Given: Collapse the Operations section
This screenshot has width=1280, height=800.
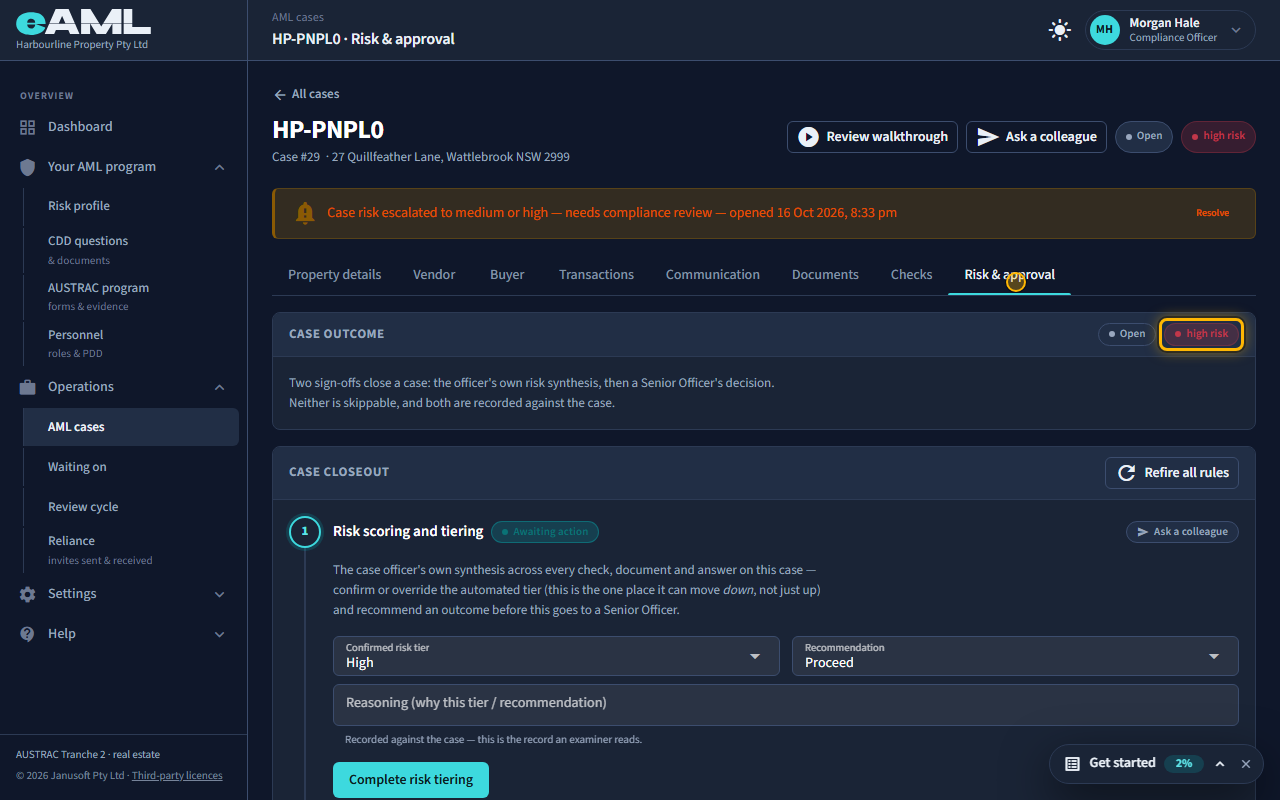Looking at the screenshot, I should (x=220, y=387).
